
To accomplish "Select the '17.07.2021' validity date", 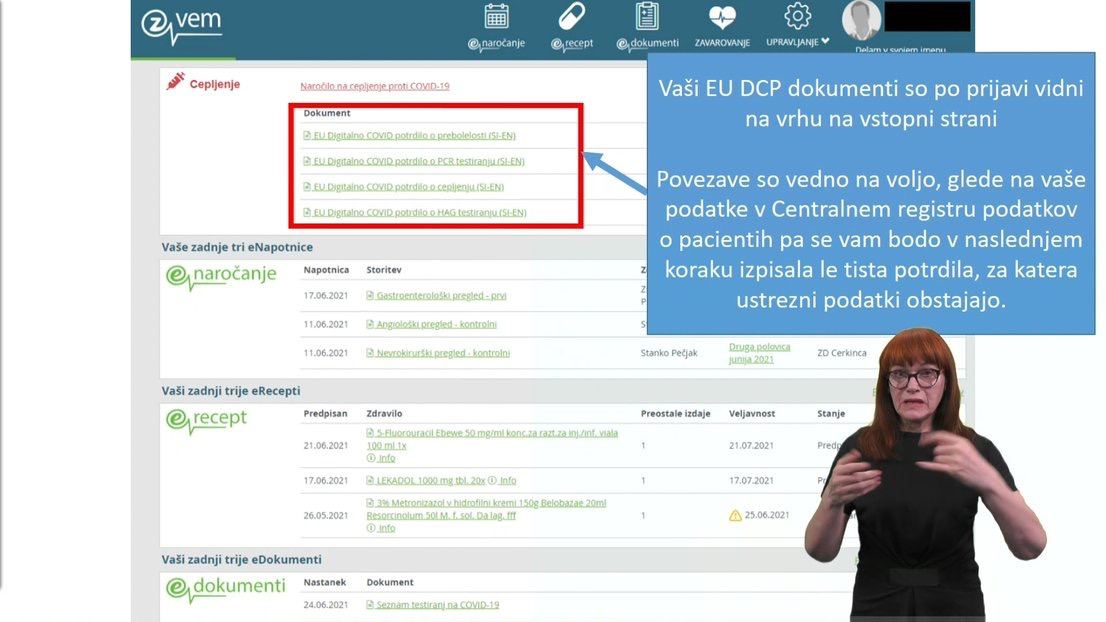I will pos(751,481).
